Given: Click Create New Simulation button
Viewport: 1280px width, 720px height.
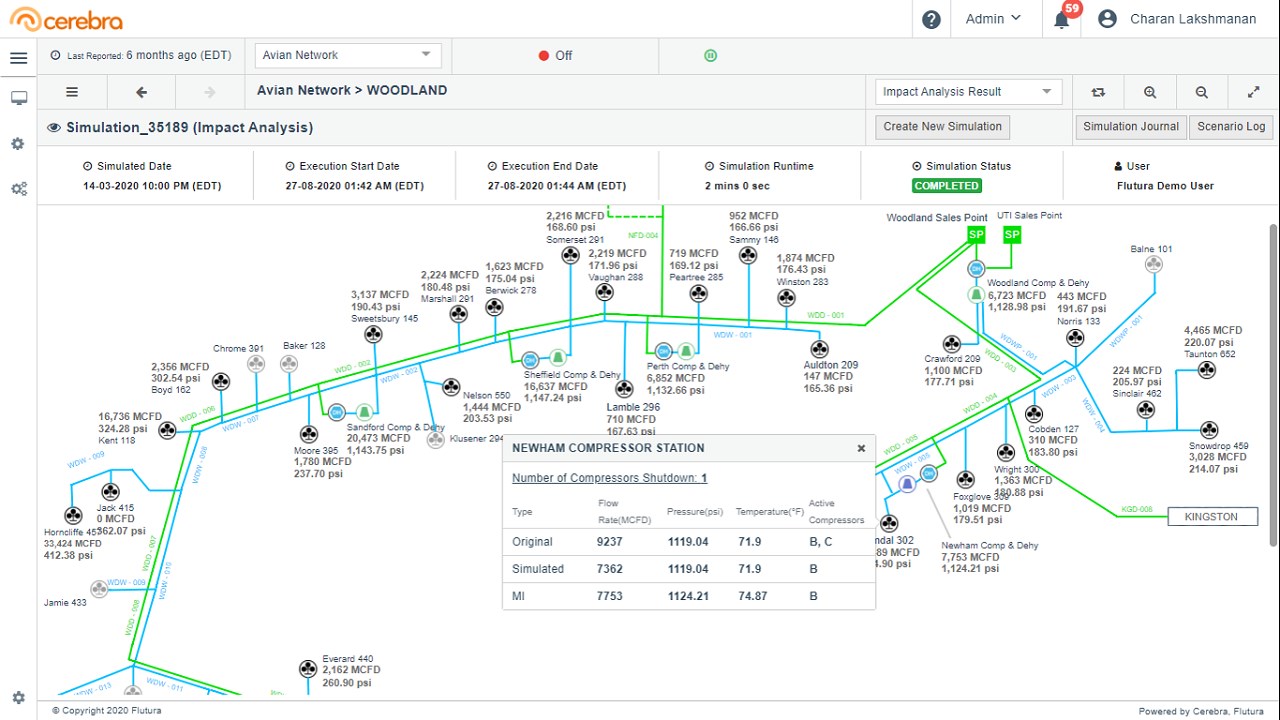Looking at the screenshot, I should click(942, 127).
